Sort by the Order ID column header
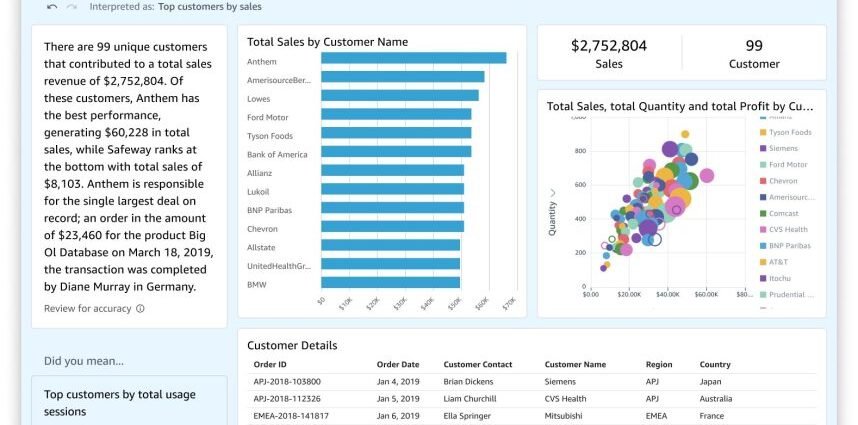This screenshot has width=858, height=425. [x=270, y=364]
